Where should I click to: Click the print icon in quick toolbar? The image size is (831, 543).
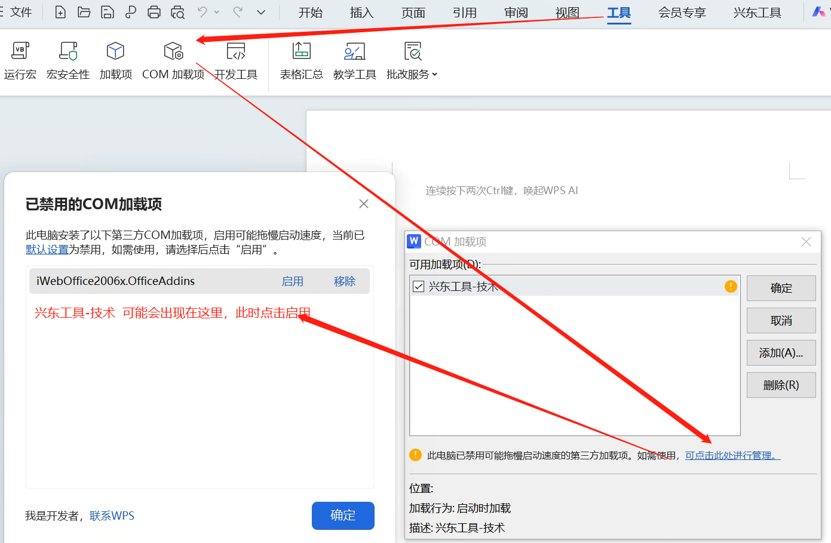154,13
